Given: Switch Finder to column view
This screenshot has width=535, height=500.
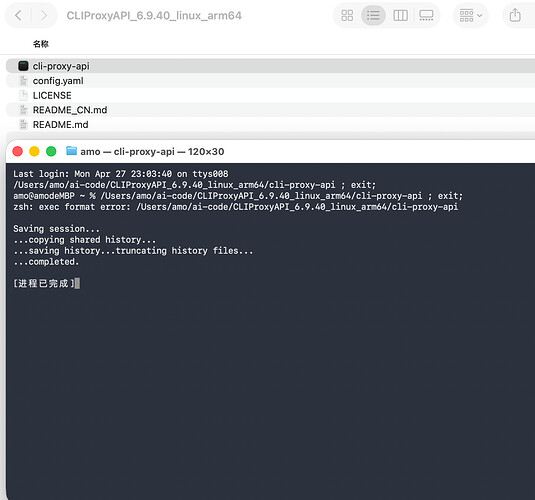Looking at the screenshot, I should point(400,15).
